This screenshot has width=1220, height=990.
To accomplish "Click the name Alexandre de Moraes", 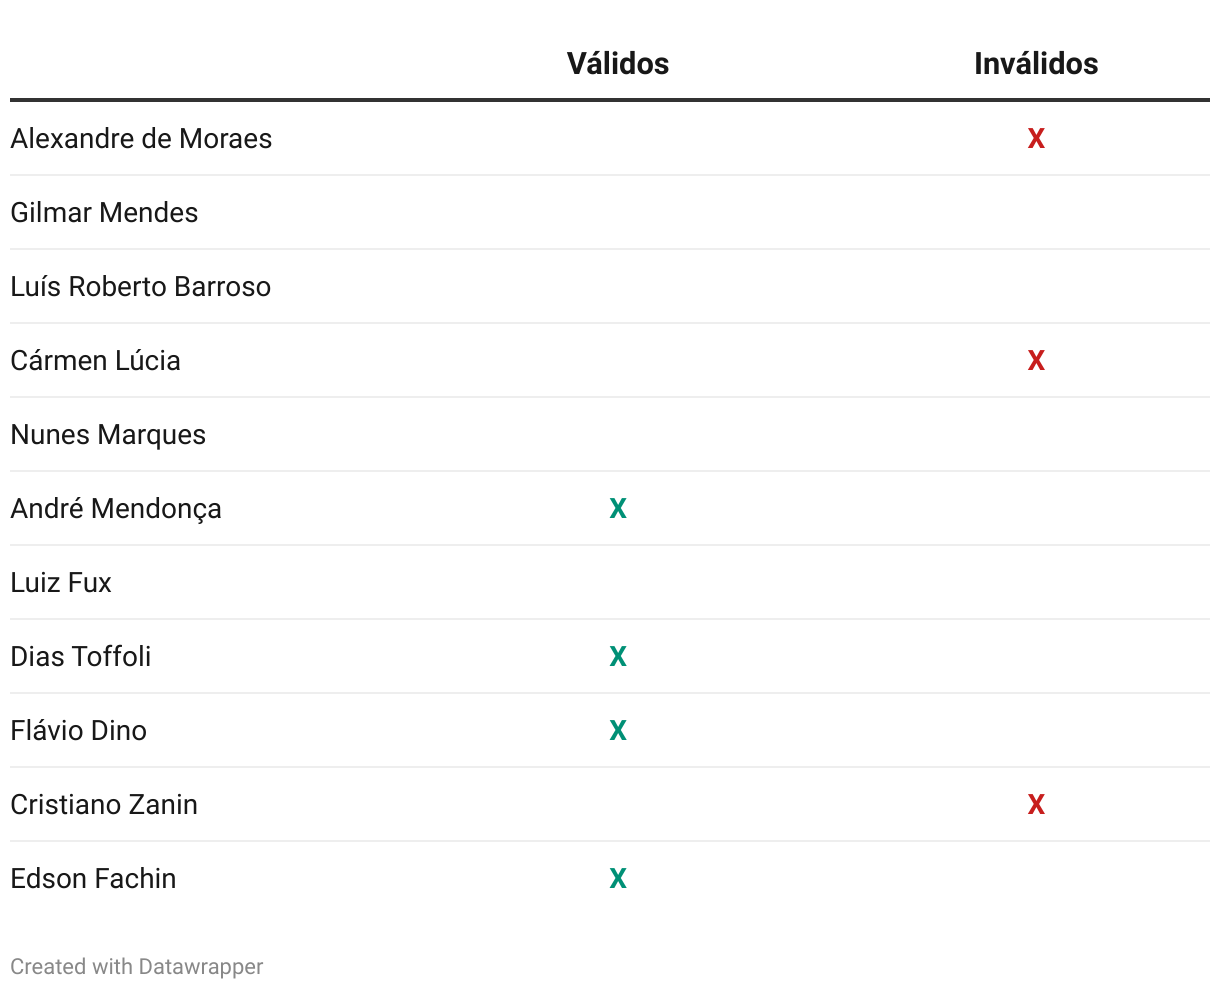I will [x=141, y=139].
